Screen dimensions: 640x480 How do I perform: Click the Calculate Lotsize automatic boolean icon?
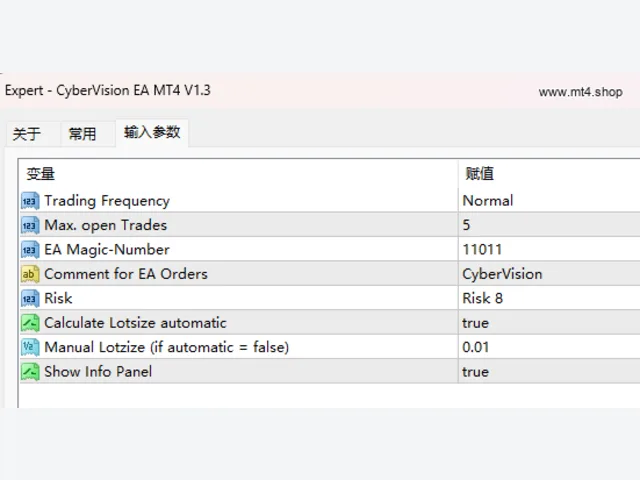pyautogui.click(x=30, y=323)
